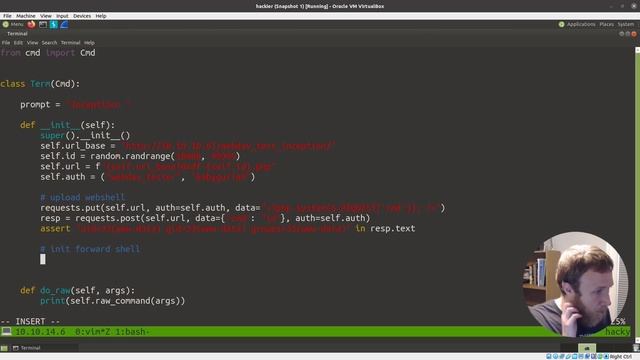Click the '# init forward shell' comment
The width and height of the screenshot is (640, 360).
[90, 249]
